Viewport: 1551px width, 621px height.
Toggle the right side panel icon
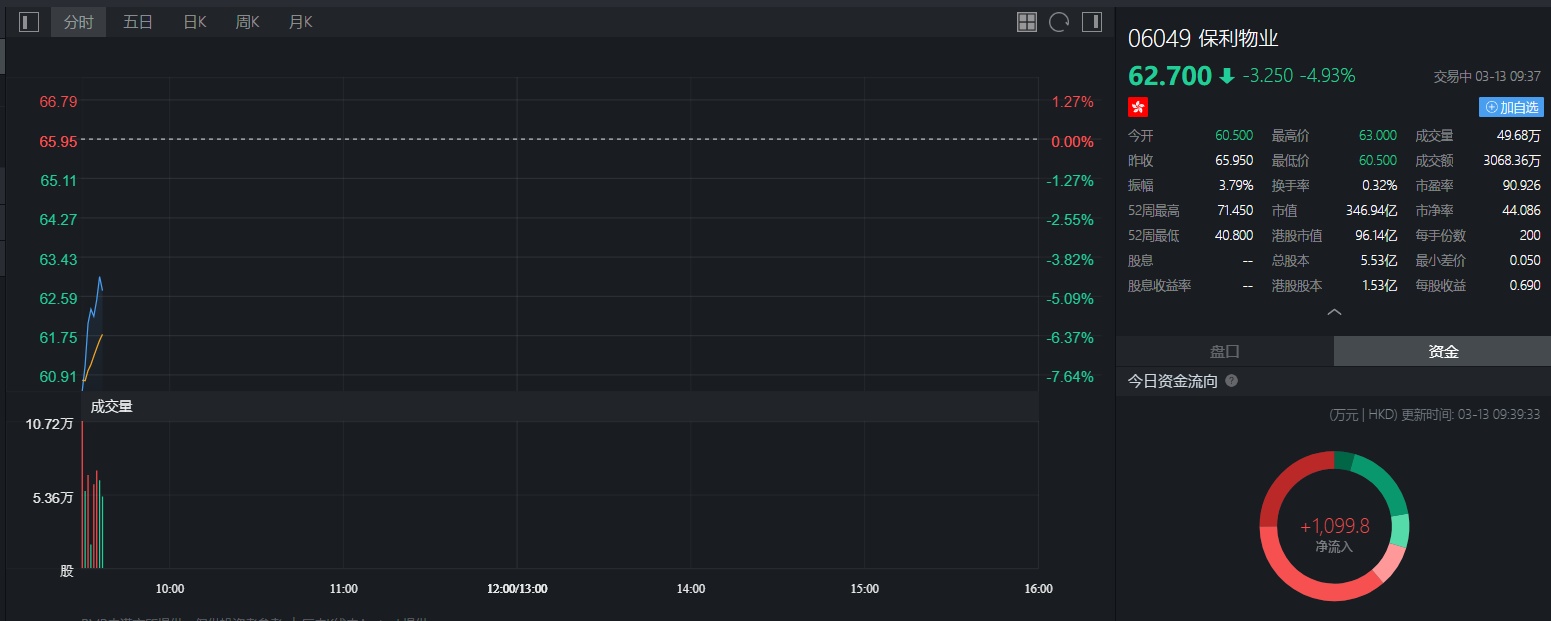click(x=1091, y=21)
